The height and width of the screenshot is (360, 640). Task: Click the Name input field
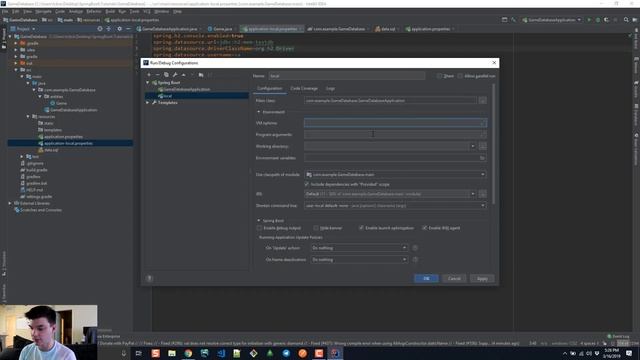click(347, 76)
